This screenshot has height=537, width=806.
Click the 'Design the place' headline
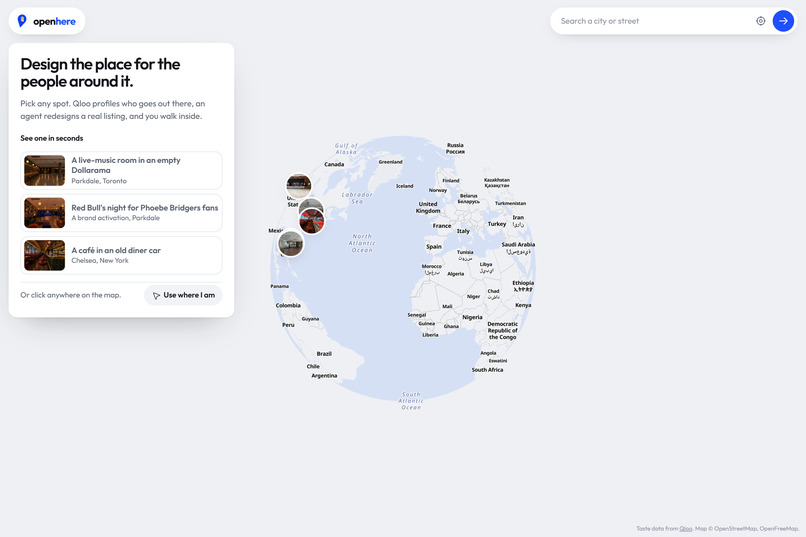click(100, 72)
